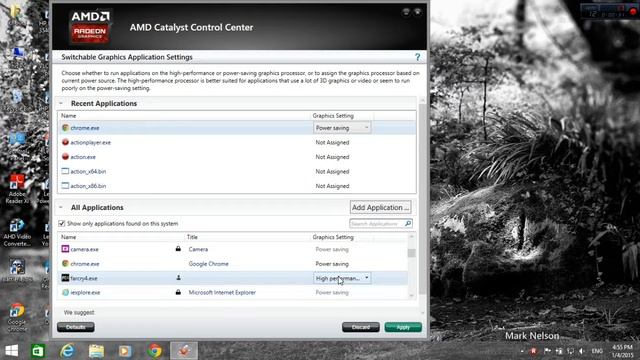The height and width of the screenshot is (360, 640).
Task: Open AHD Video Converter desktop shortcut
Action: [17, 233]
